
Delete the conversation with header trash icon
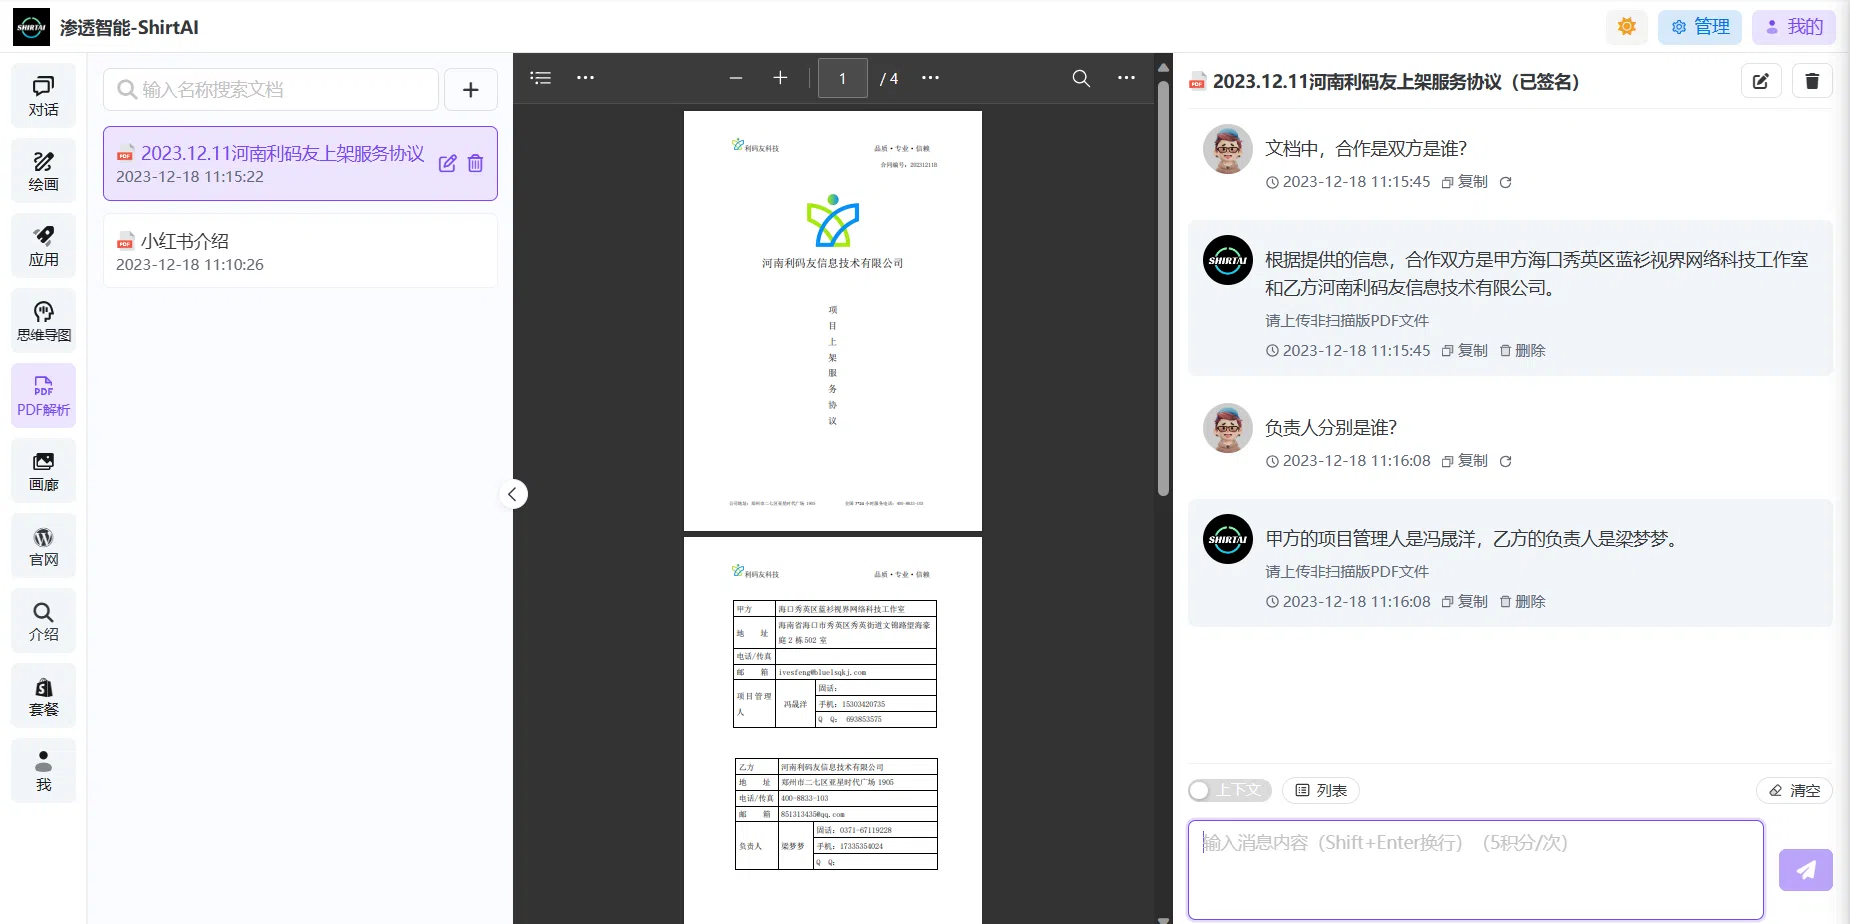(1812, 81)
